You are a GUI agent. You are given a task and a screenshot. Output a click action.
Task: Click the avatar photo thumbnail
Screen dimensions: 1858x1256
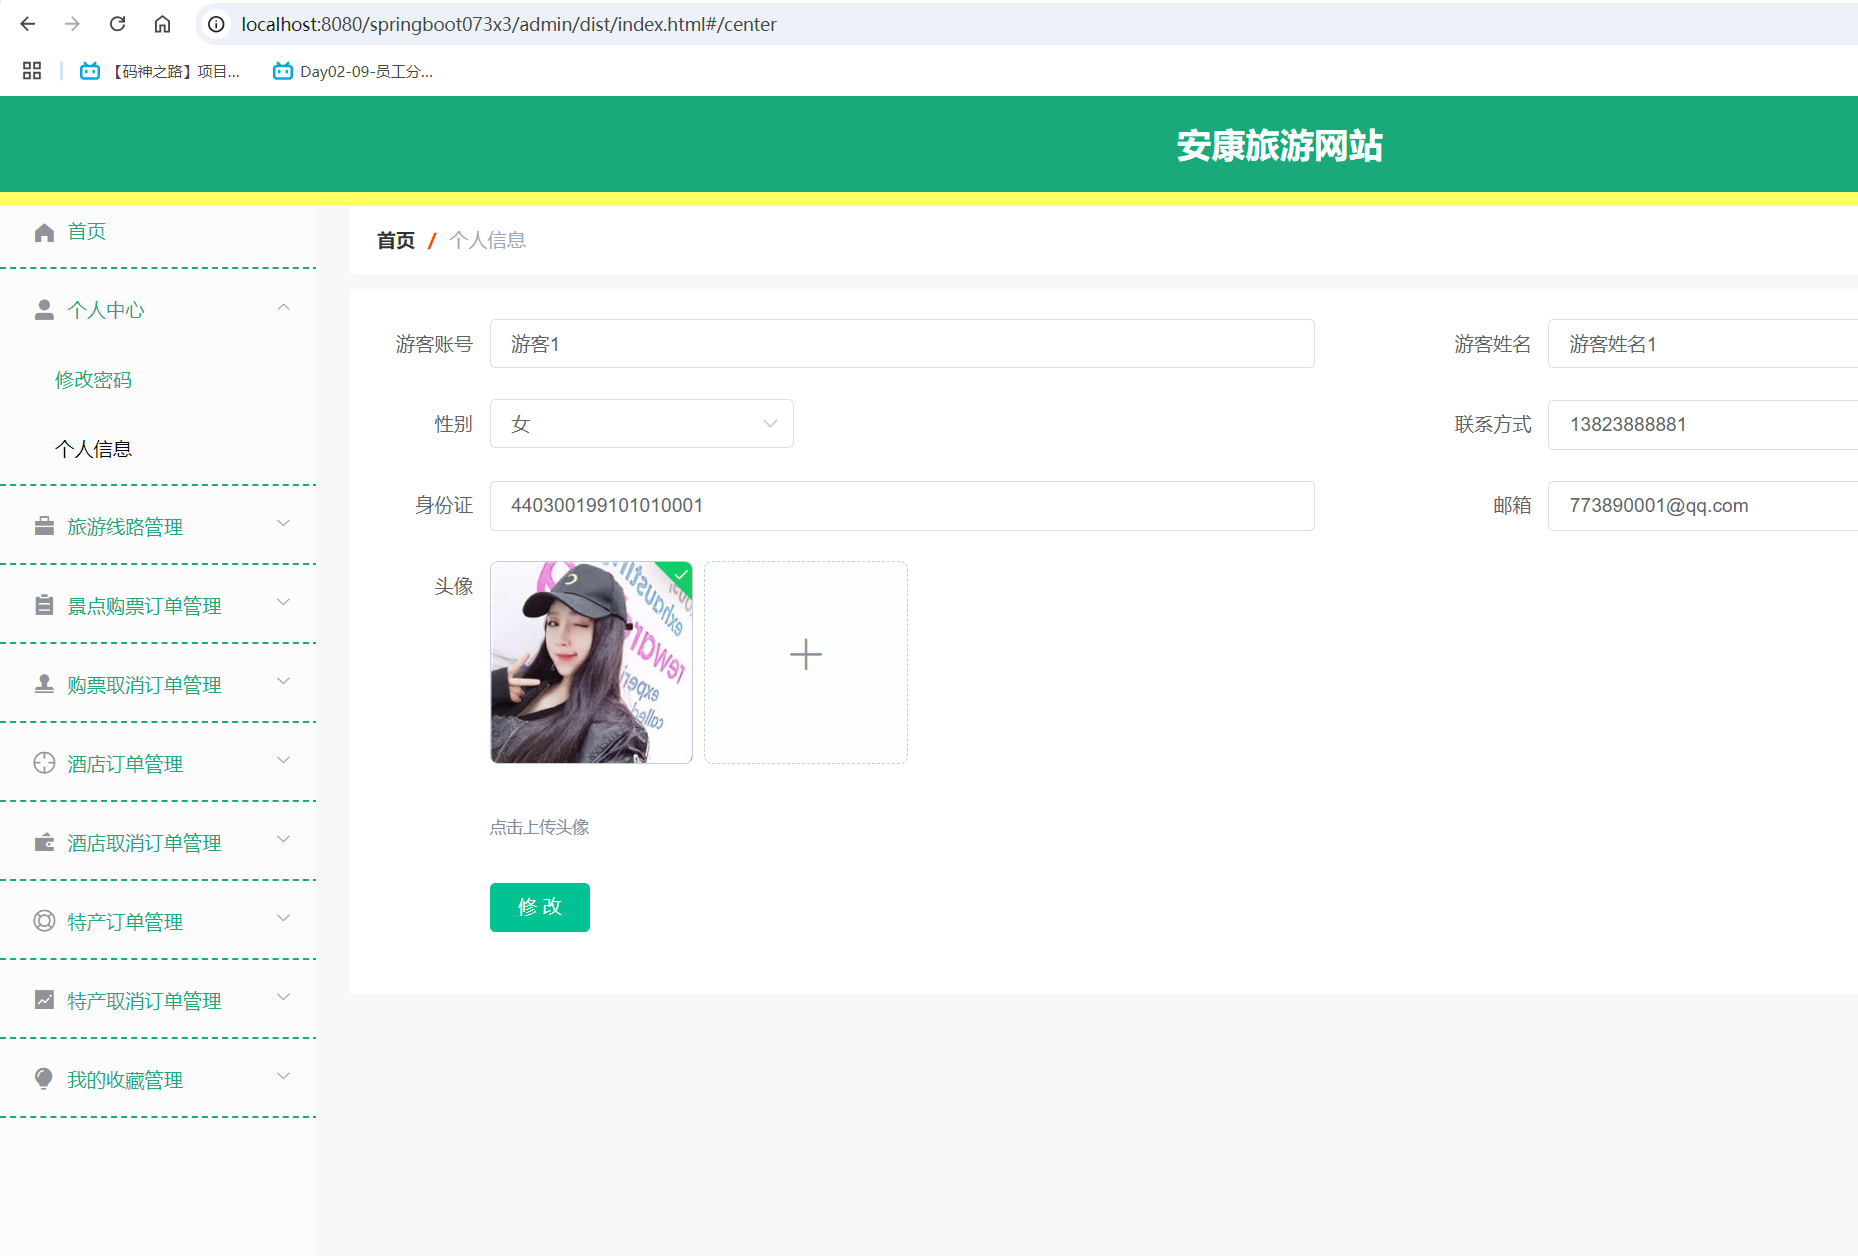tap(590, 662)
